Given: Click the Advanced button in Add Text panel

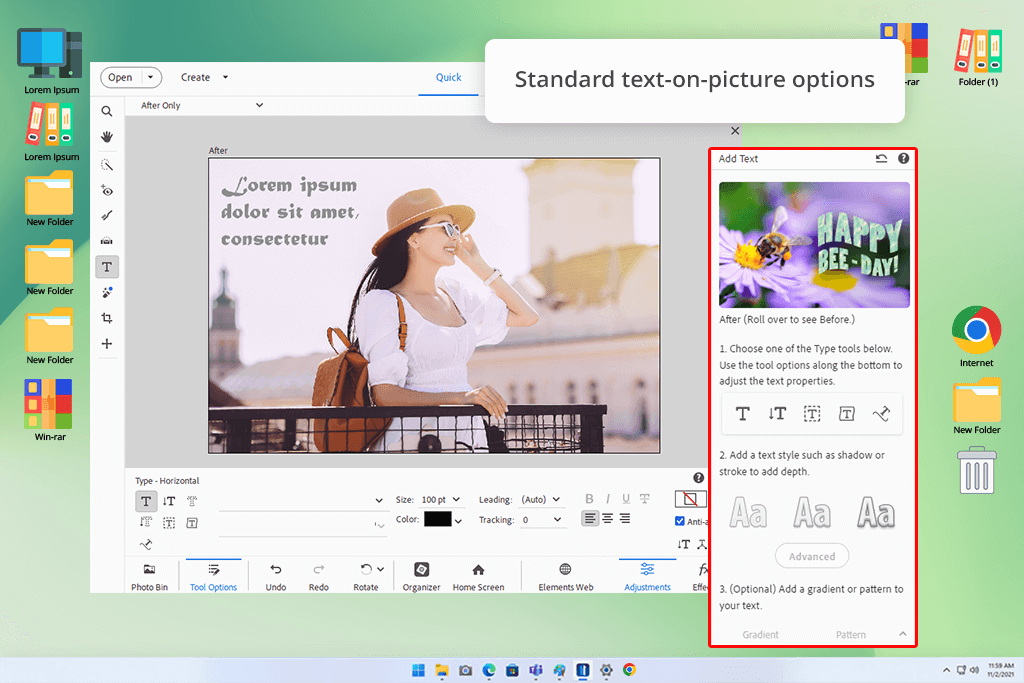Looking at the screenshot, I should 812,556.
